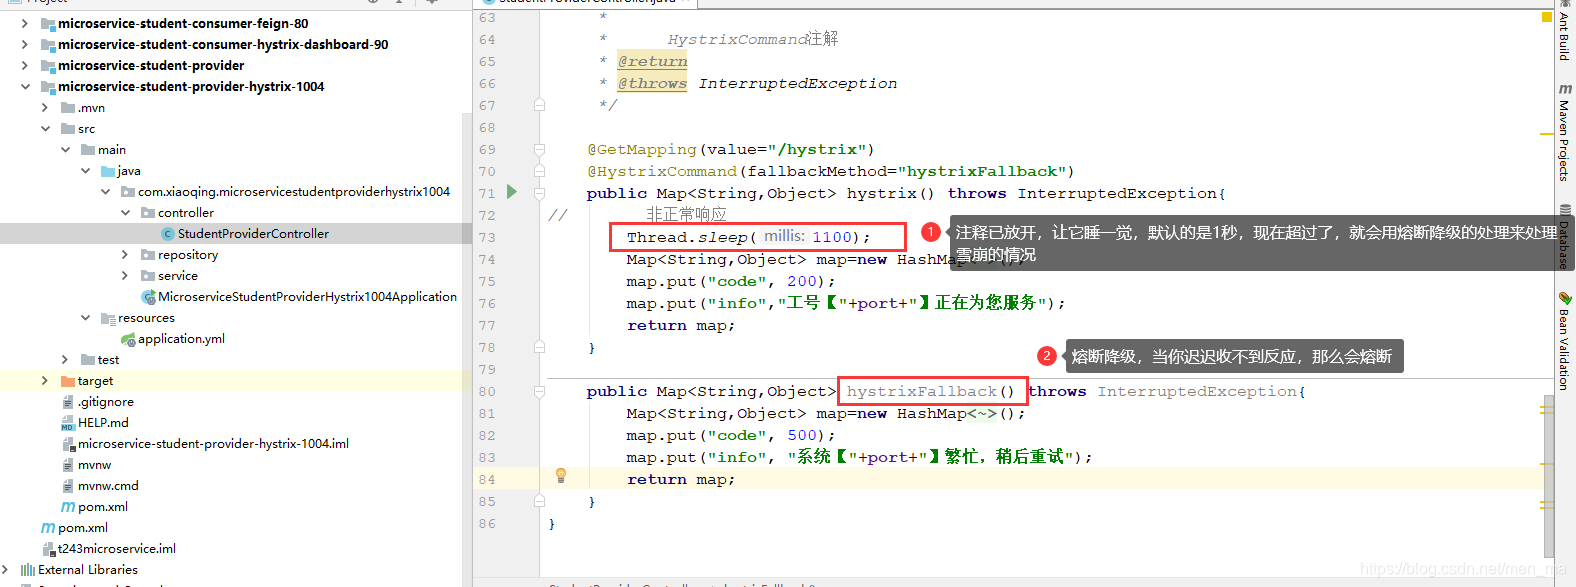Collapse the src folder
The height and width of the screenshot is (587, 1576).
click(45, 128)
